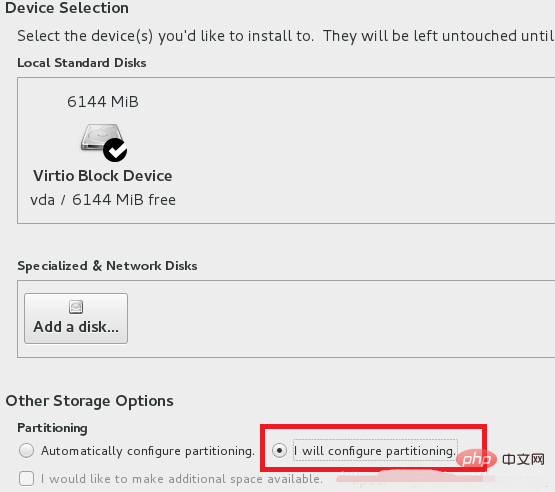
Task: Click the 'vda / 6144 MiB free' text
Action: pos(103,200)
